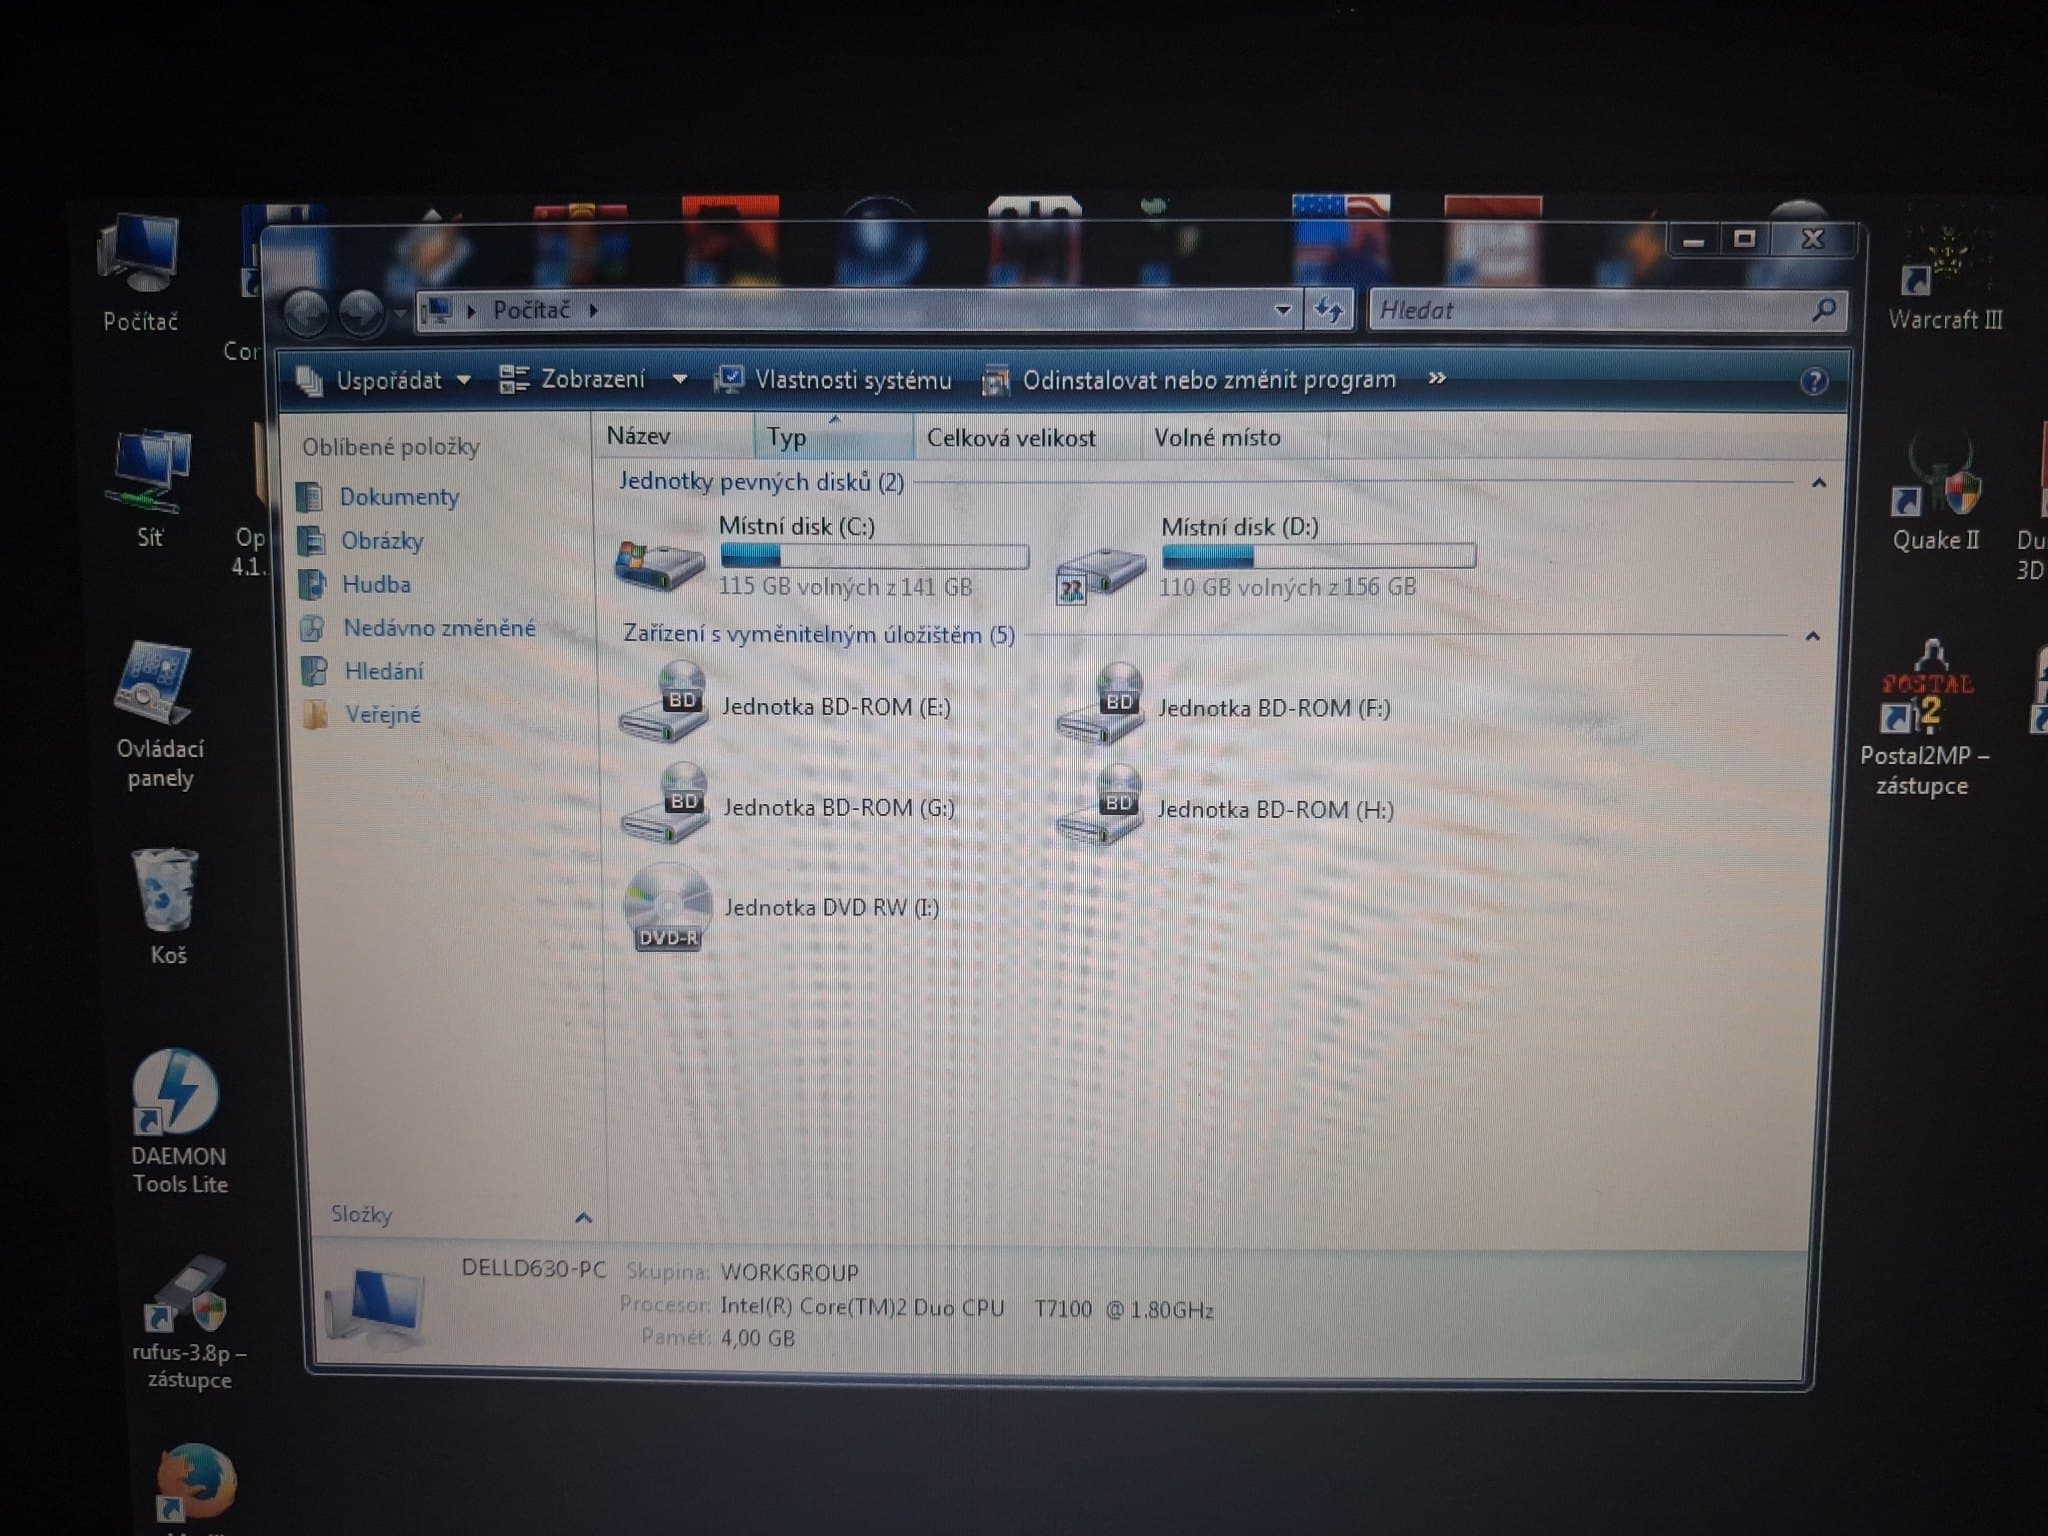Select Místní disk (C:) drive icon
This screenshot has height=1536, width=2048.
coord(659,564)
